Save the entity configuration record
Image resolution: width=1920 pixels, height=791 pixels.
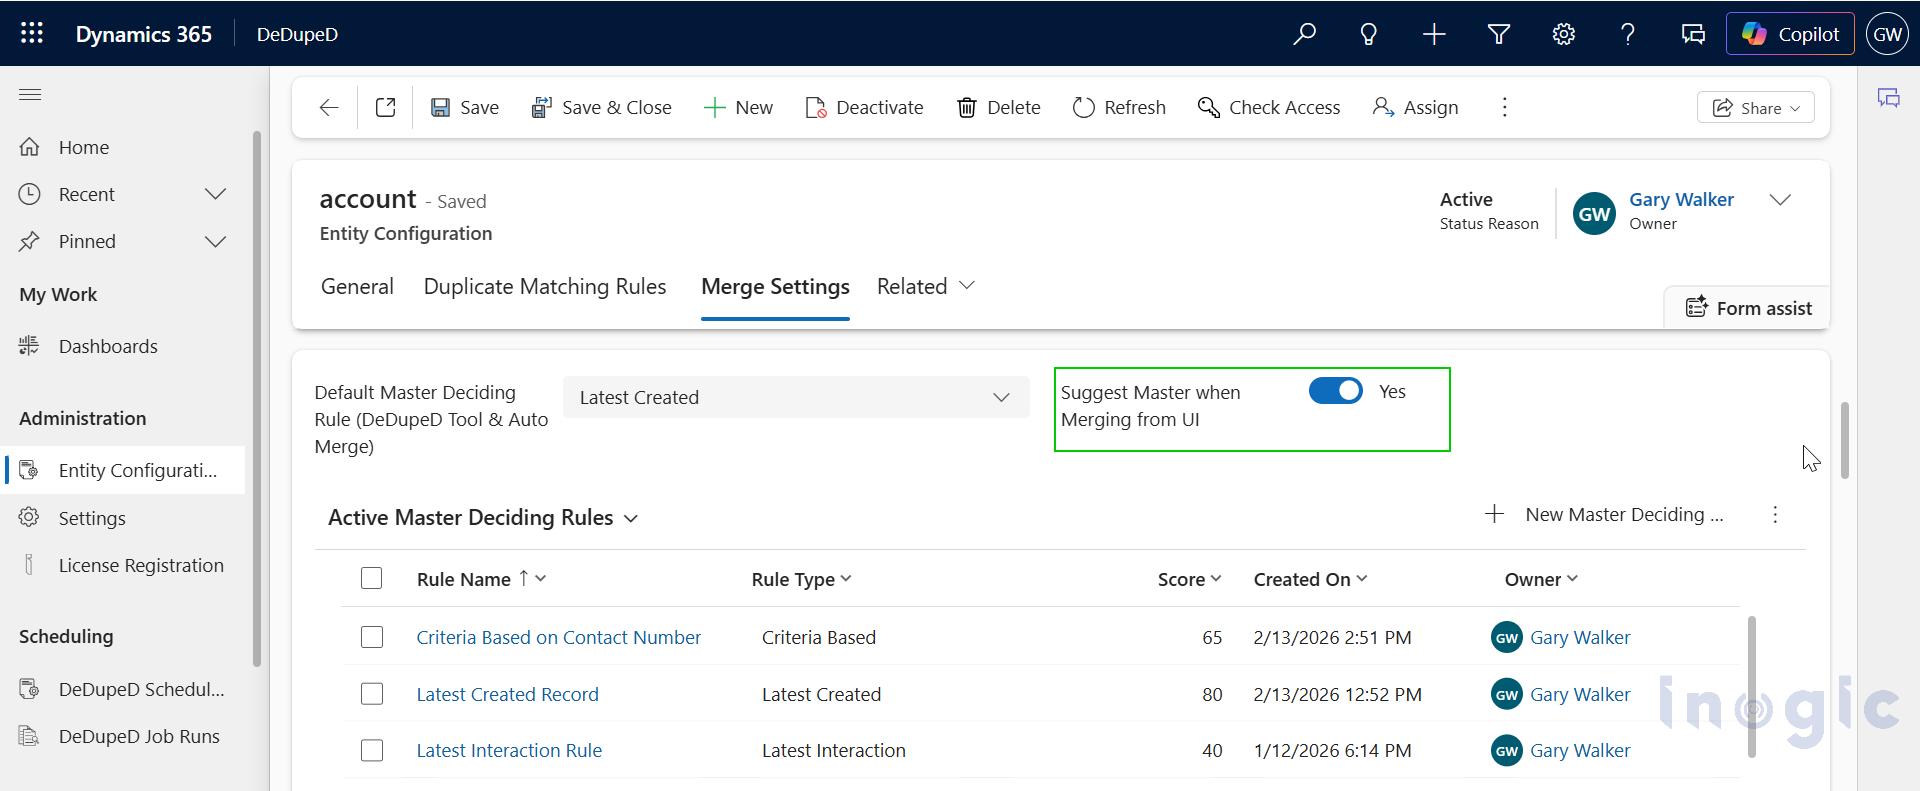click(x=465, y=107)
